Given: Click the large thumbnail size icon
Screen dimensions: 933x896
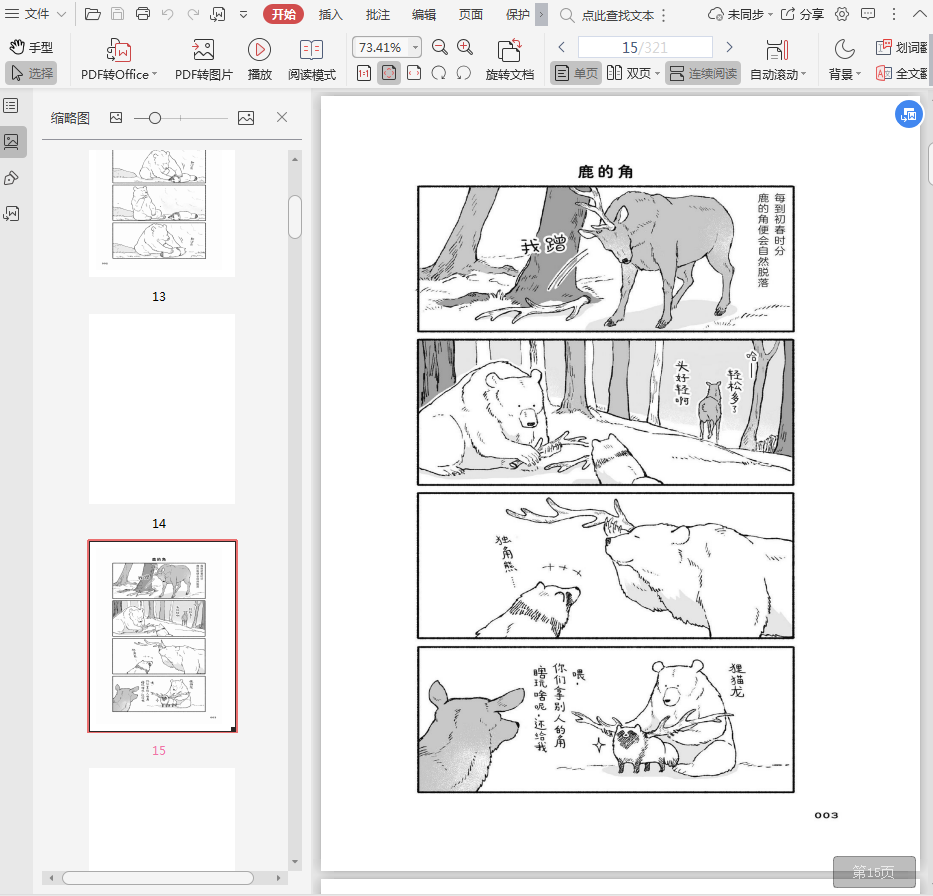Looking at the screenshot, I should coord(246,118).
